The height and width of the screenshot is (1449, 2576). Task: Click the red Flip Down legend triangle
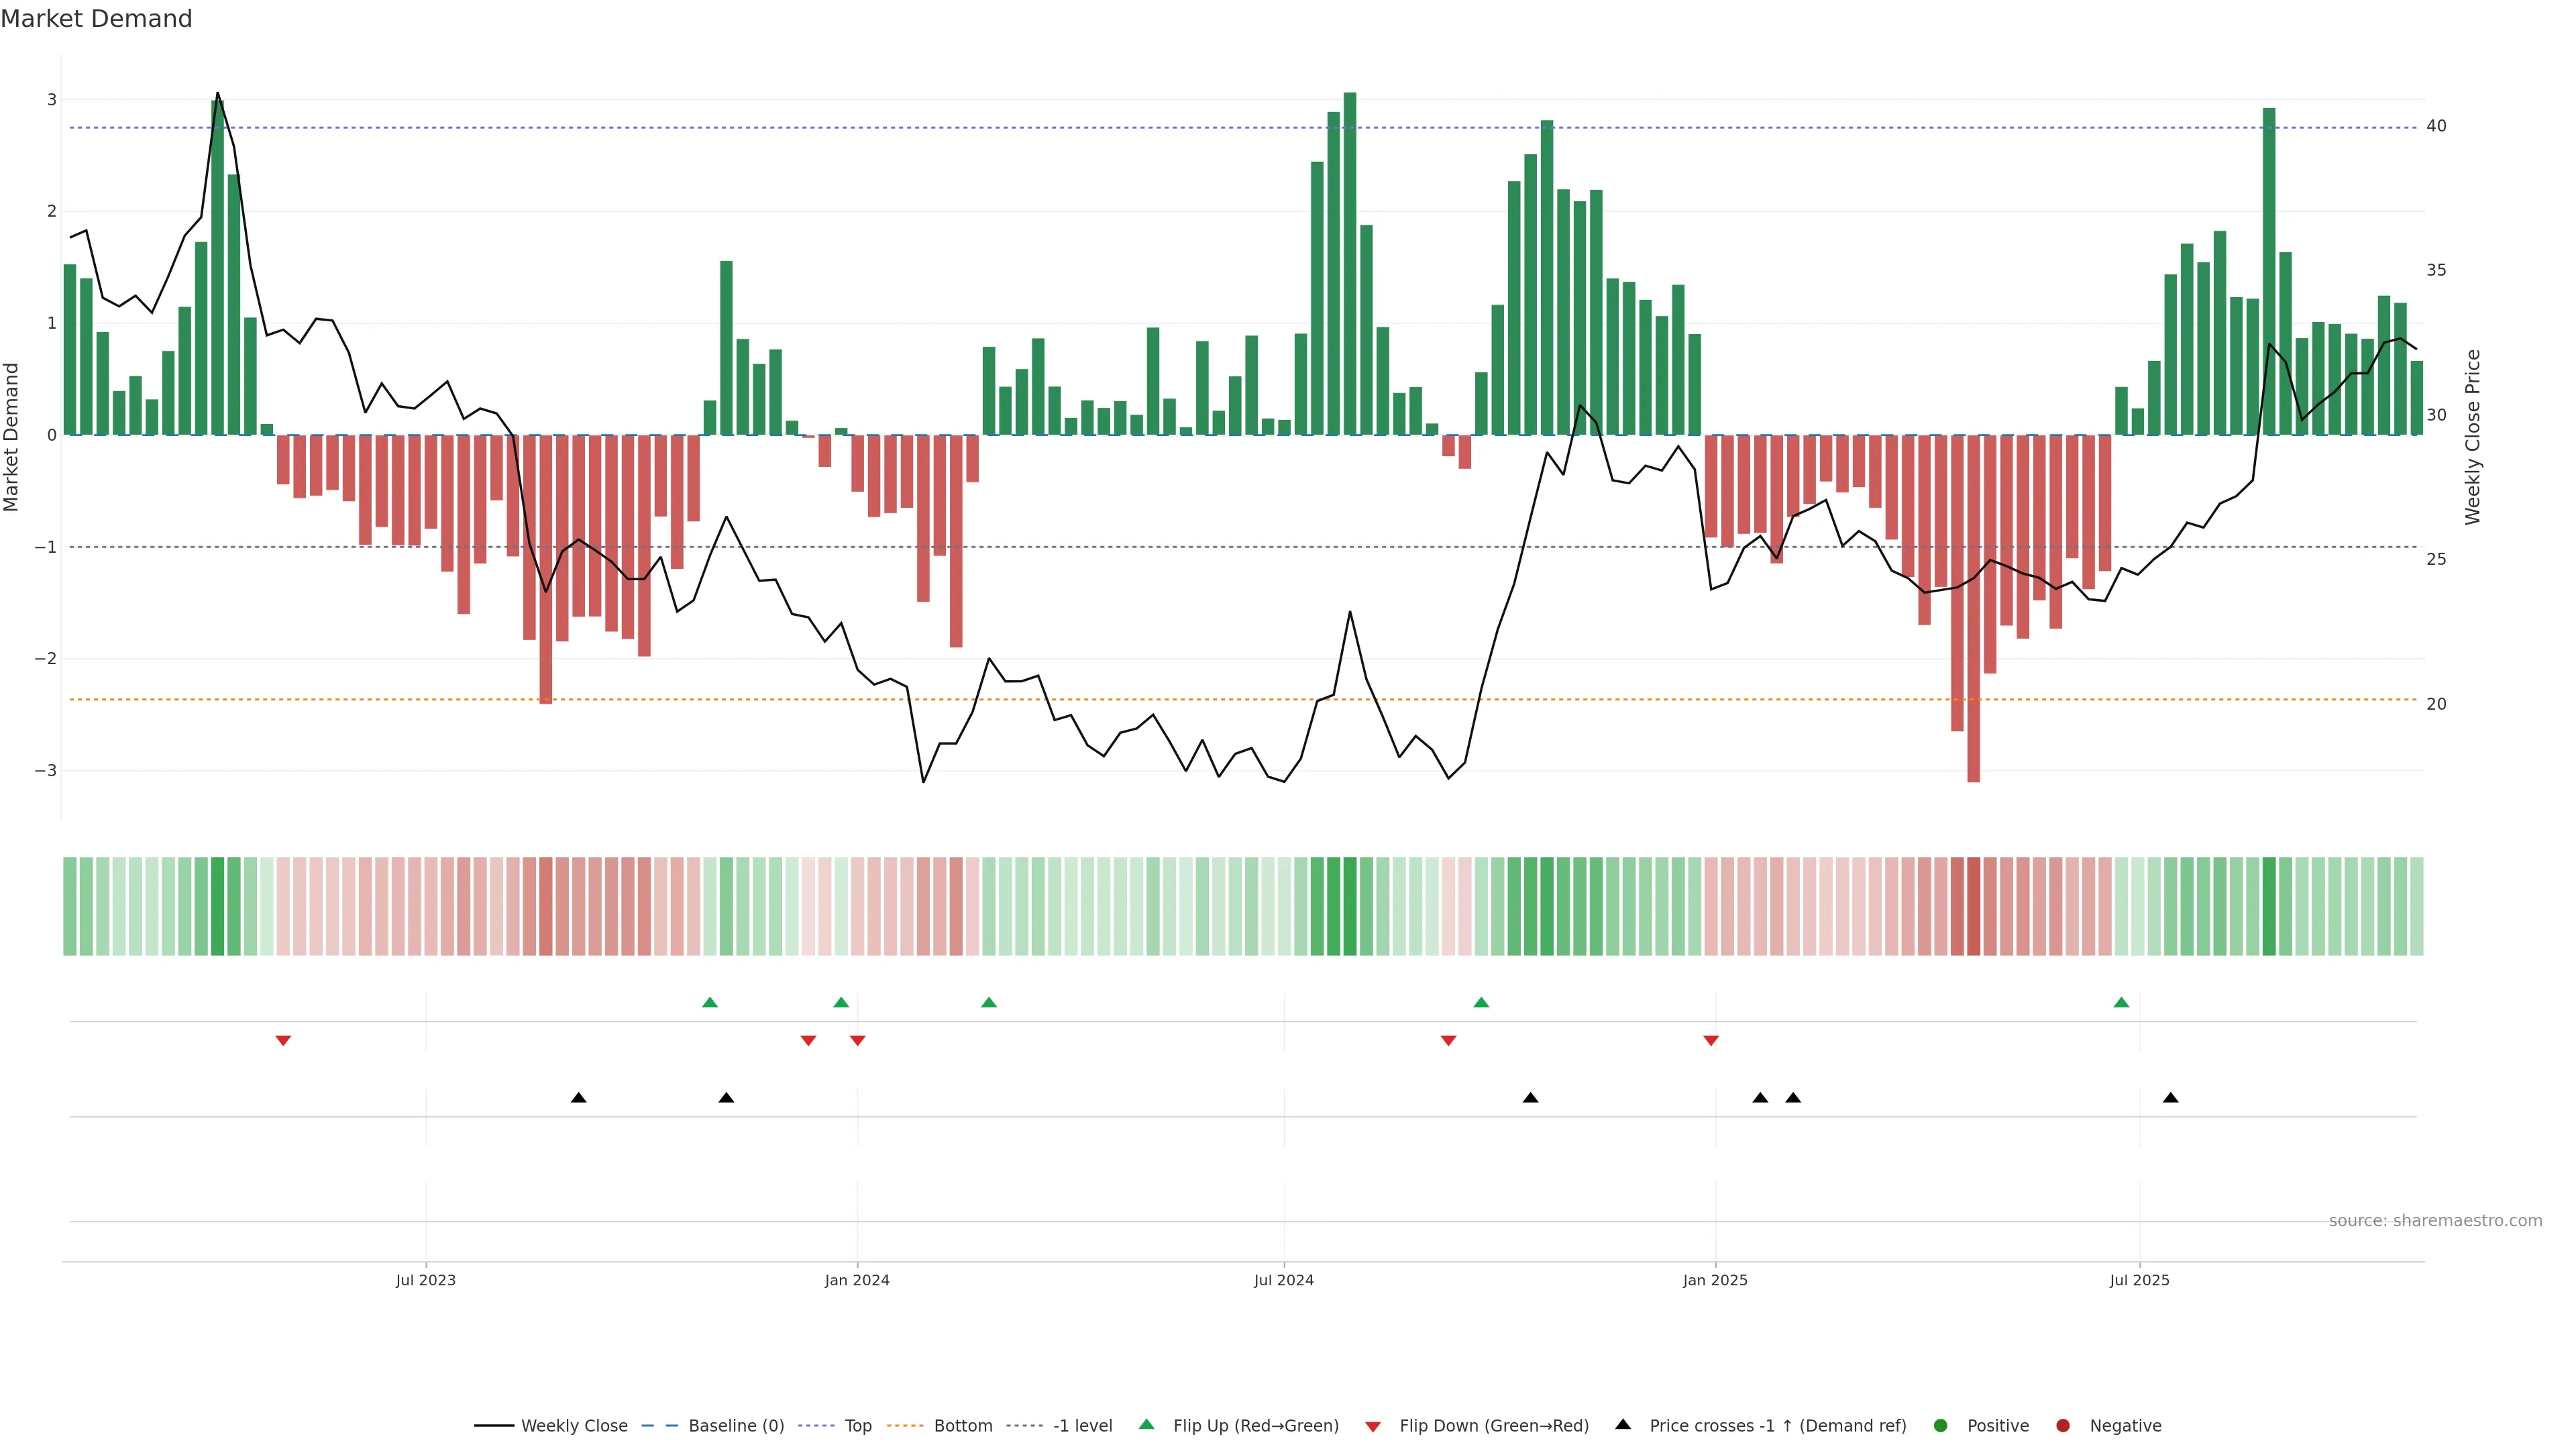pyautogui.click(x=1373, y=1427)
